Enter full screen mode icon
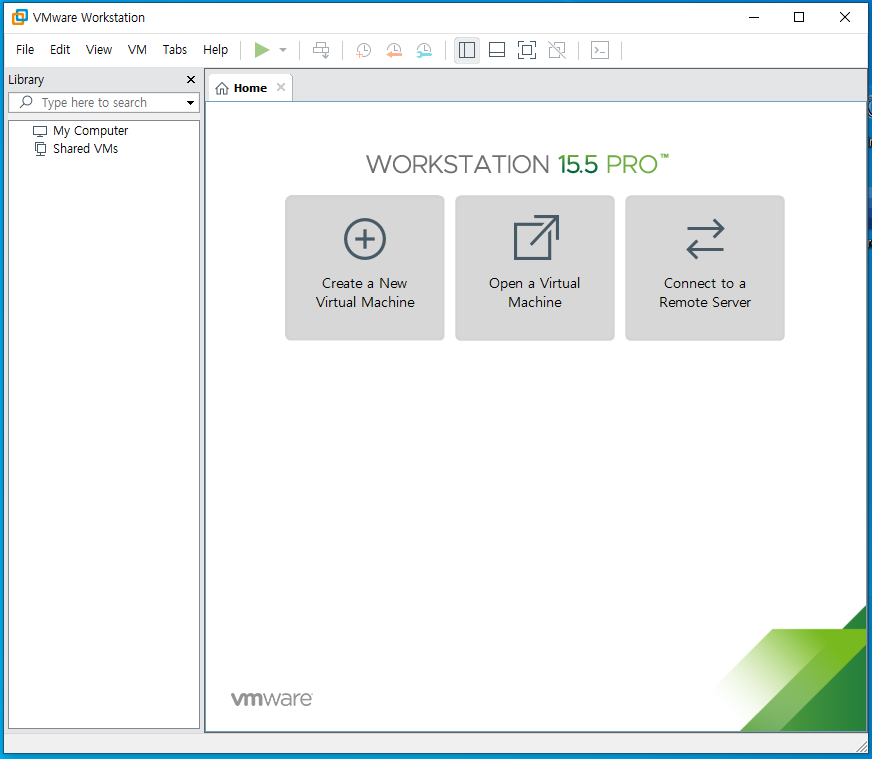This screenshot has width=872, height=759. [x=527, y=50]
